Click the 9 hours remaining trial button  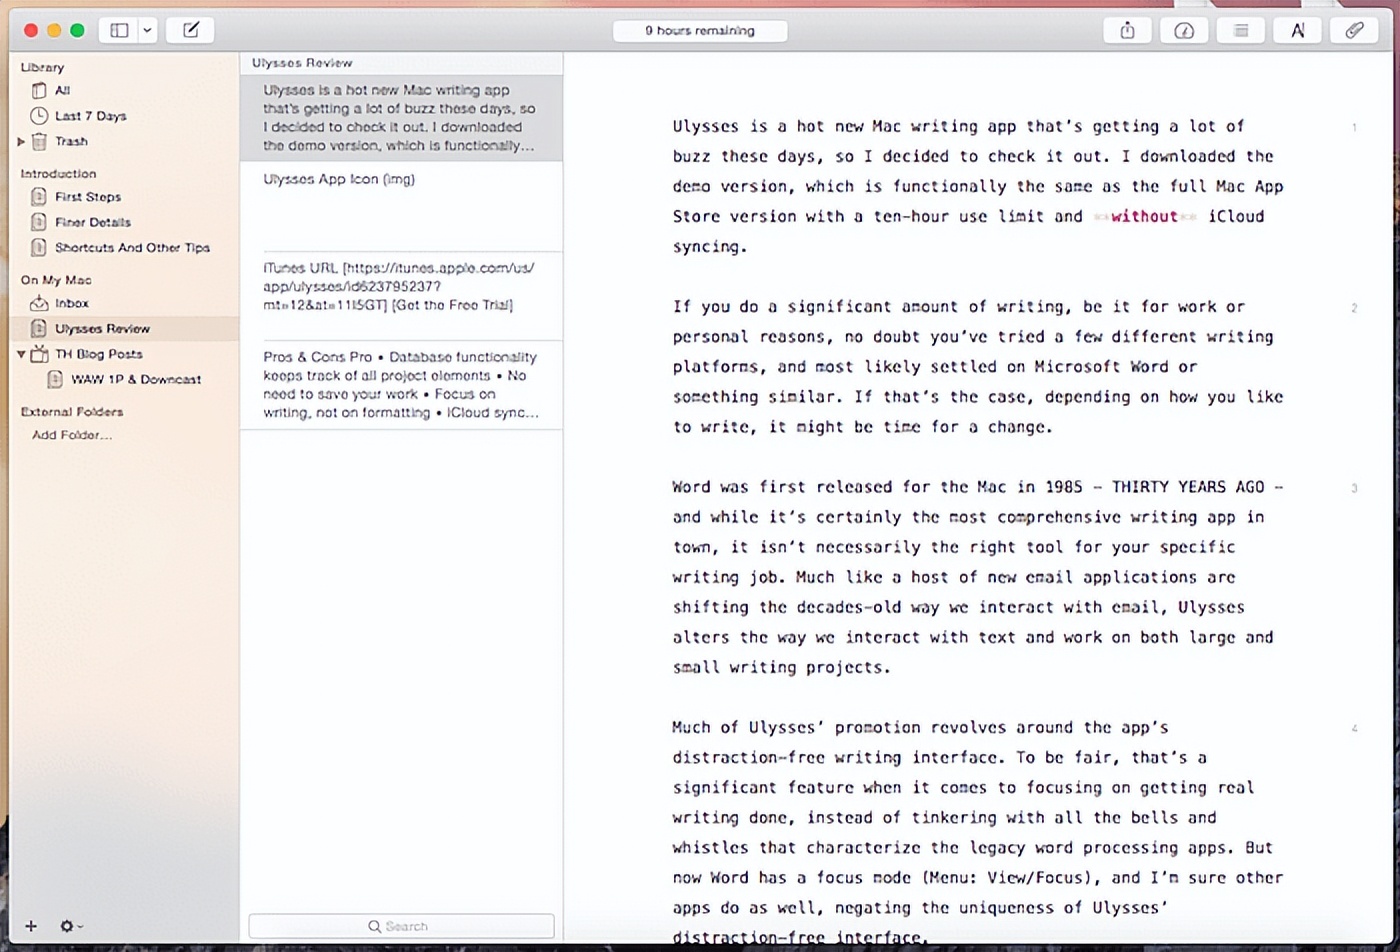[700, 31]
